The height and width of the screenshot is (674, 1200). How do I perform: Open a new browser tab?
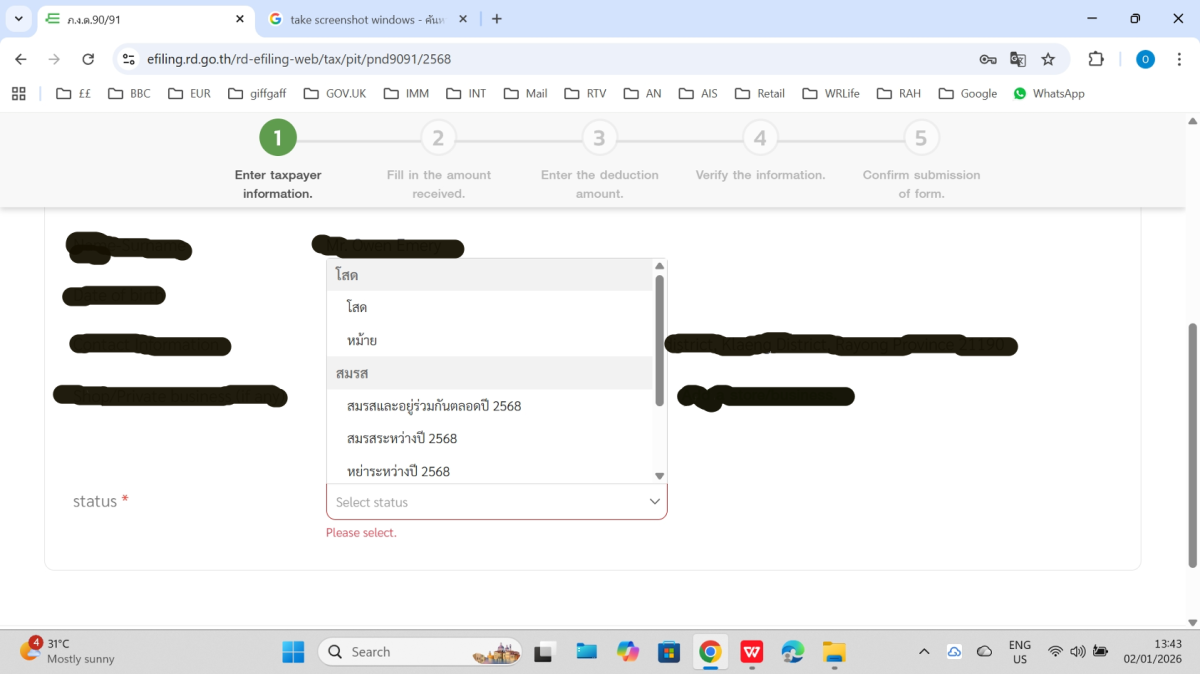click(x=497, y=19)
